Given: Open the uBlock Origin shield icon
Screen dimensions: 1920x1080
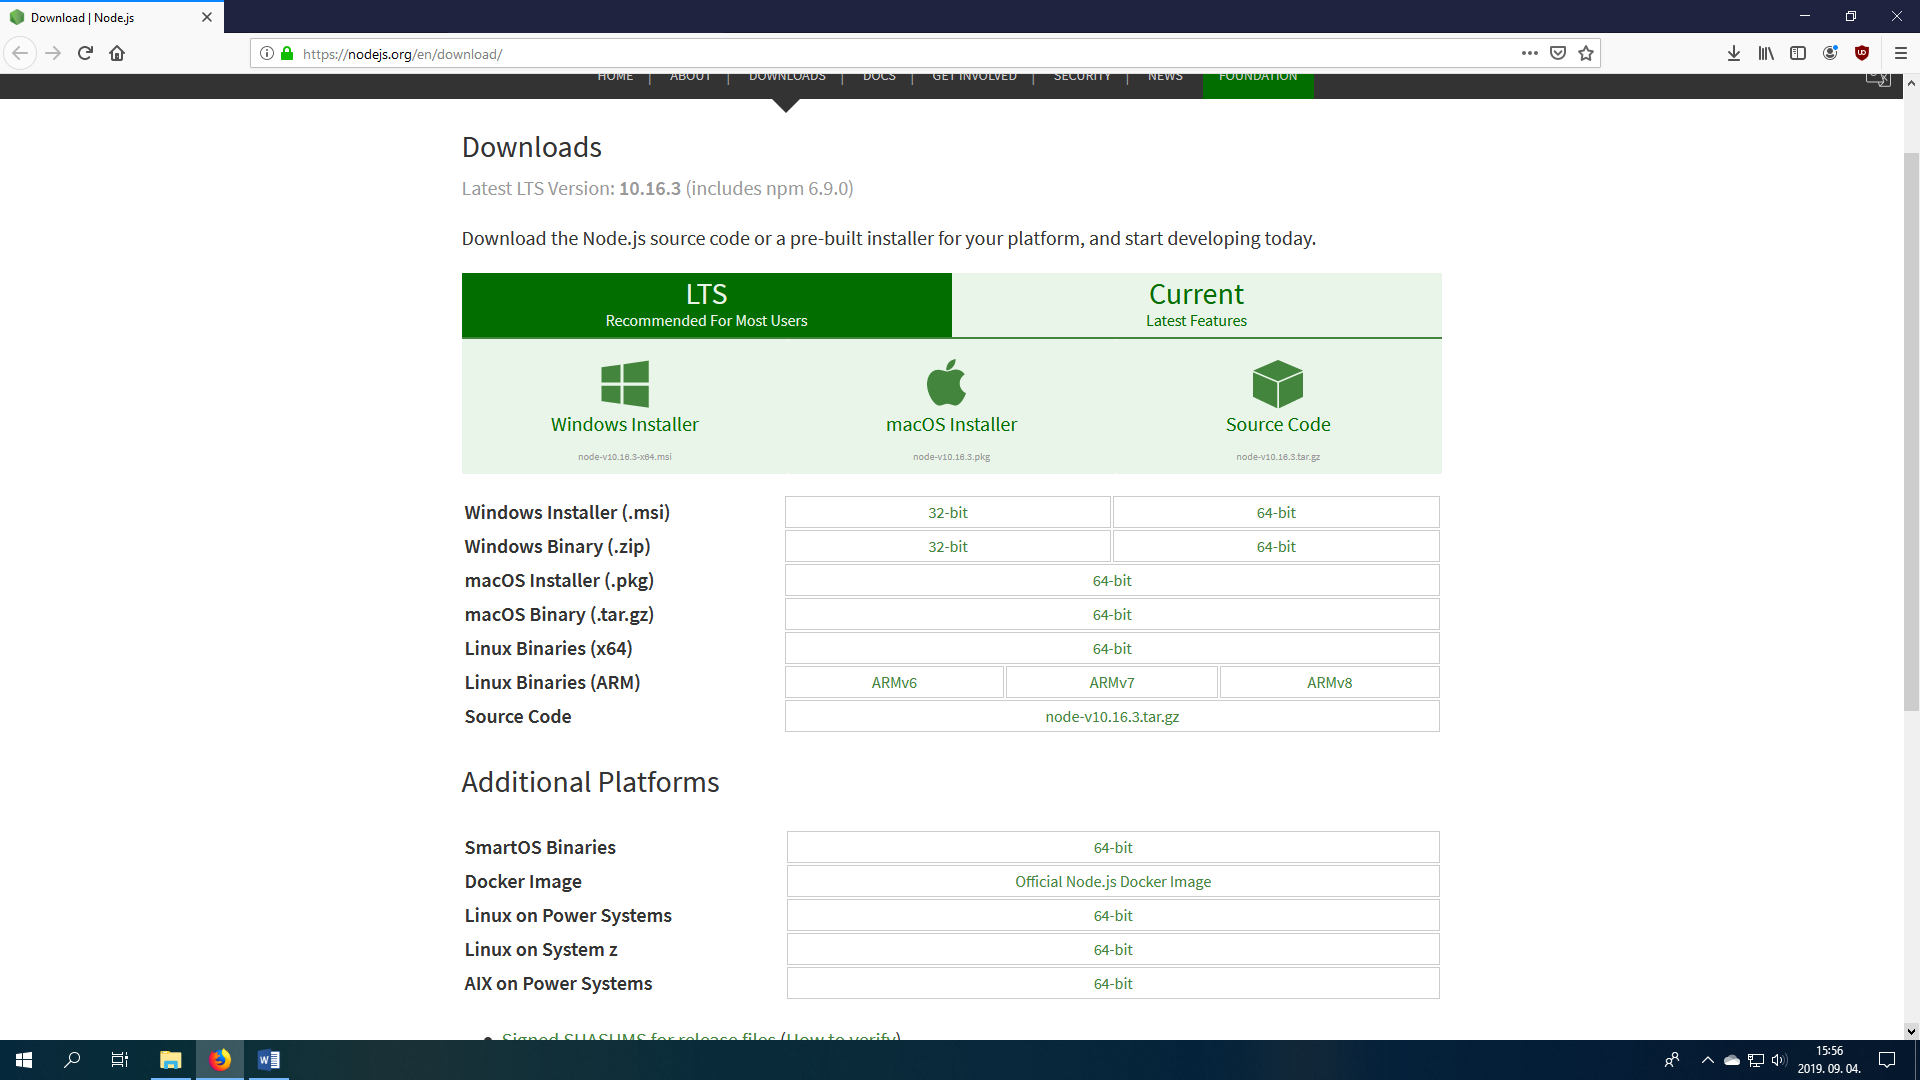Looking at the screenshot, I should point(1862,53).
